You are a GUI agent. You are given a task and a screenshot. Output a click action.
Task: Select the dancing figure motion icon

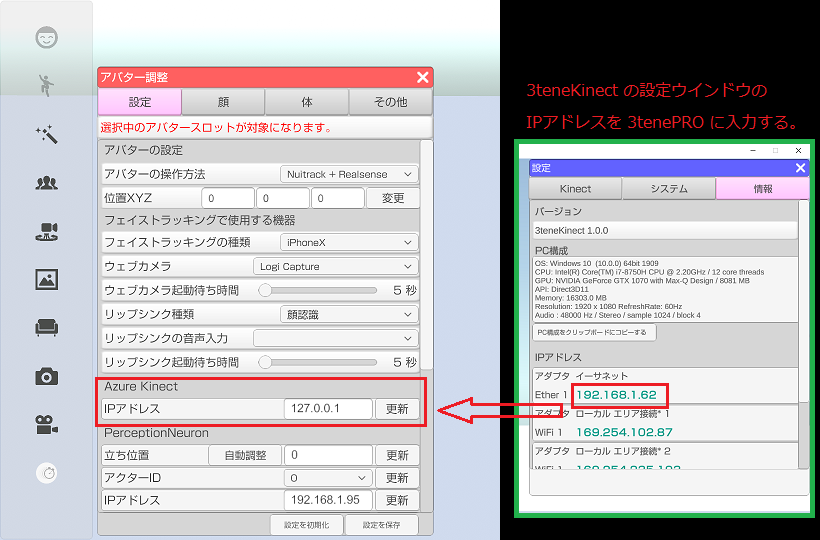(47, 85)
